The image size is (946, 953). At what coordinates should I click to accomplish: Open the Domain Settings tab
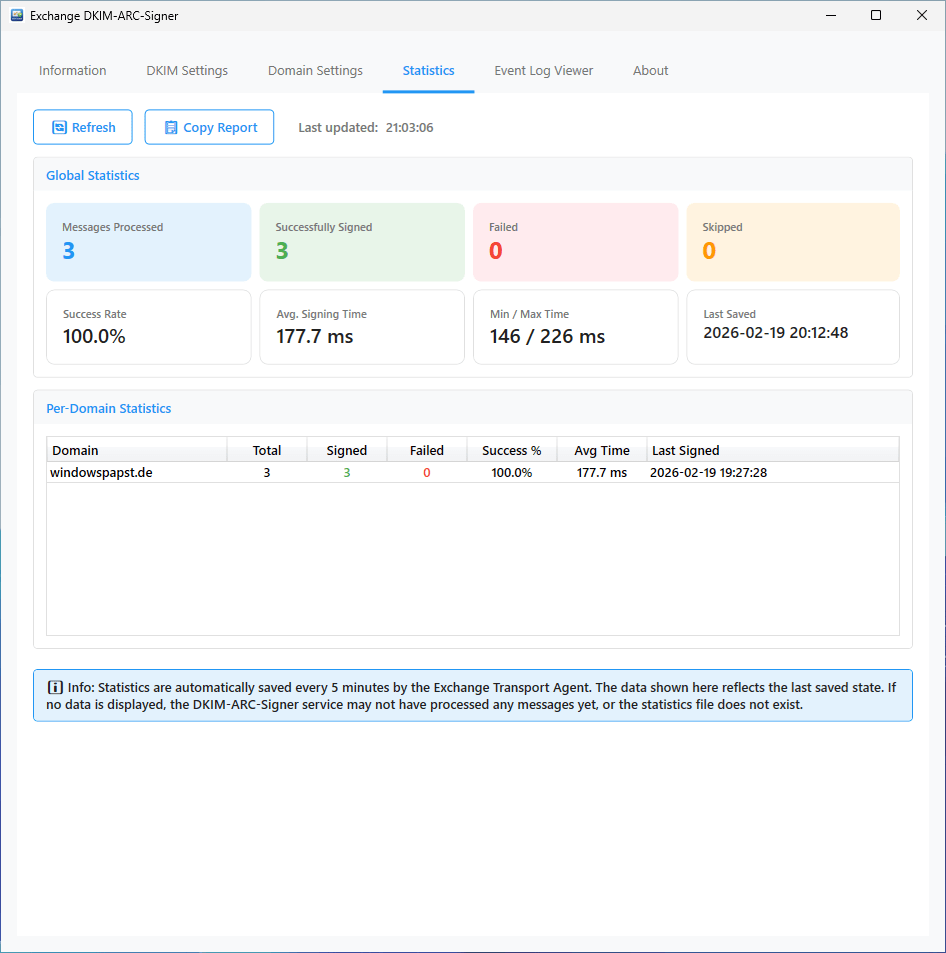pyautogui.click(x=315, y=71)
